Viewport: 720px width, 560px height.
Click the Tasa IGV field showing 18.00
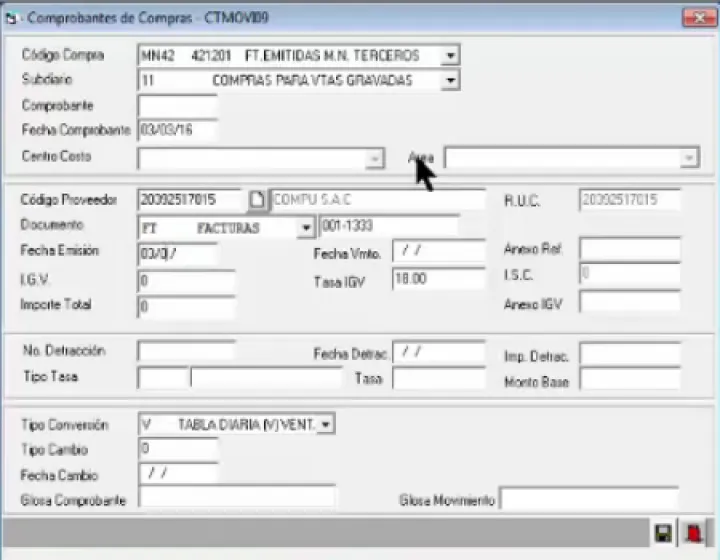(x=438, y=281)
